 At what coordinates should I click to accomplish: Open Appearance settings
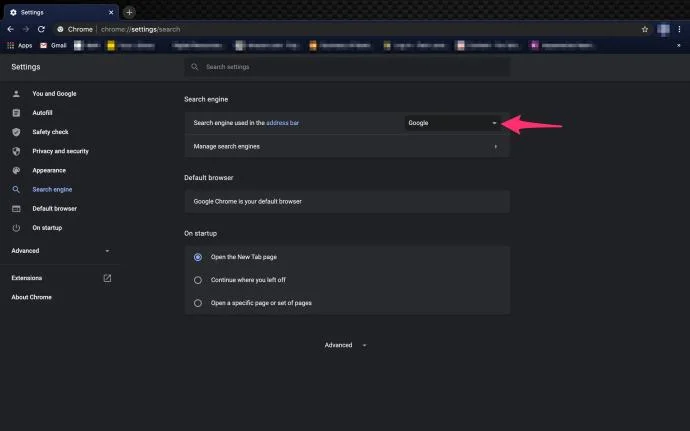49,170
